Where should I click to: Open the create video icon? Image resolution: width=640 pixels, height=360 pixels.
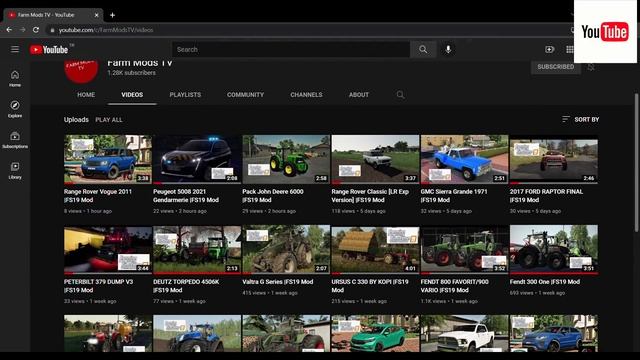coord(549,49)
